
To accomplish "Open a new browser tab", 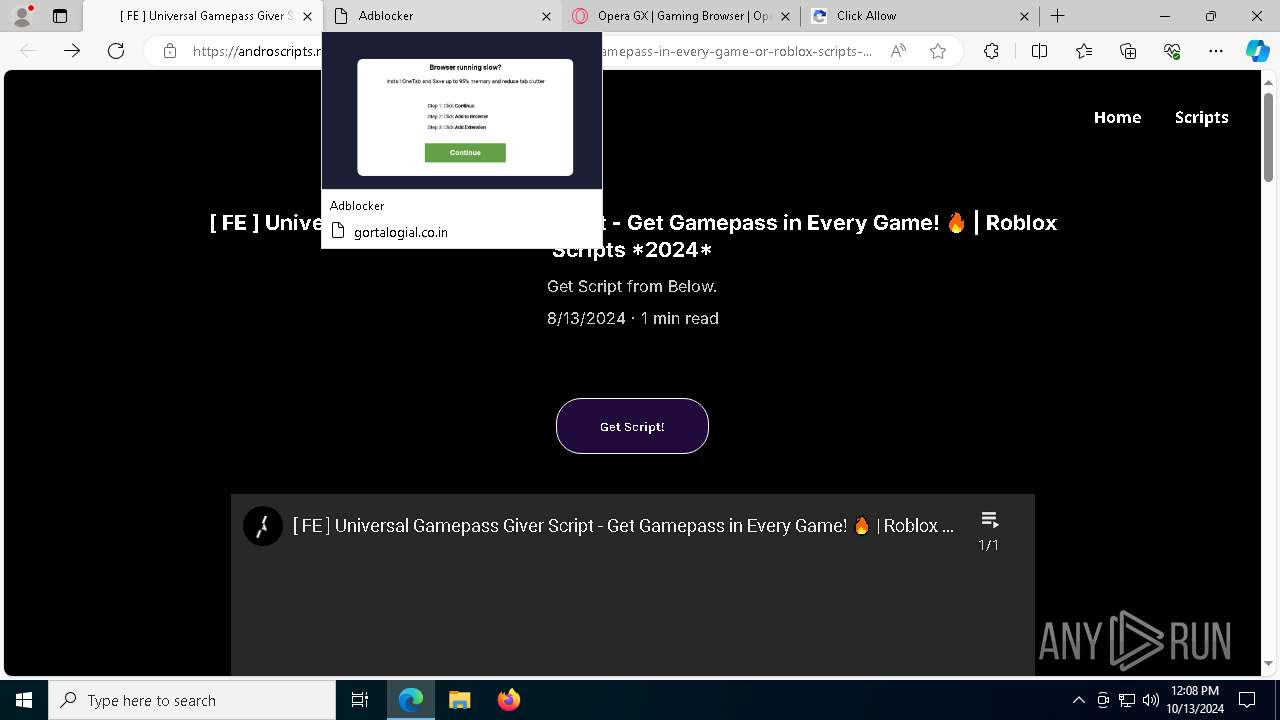I will (1057, 16).
